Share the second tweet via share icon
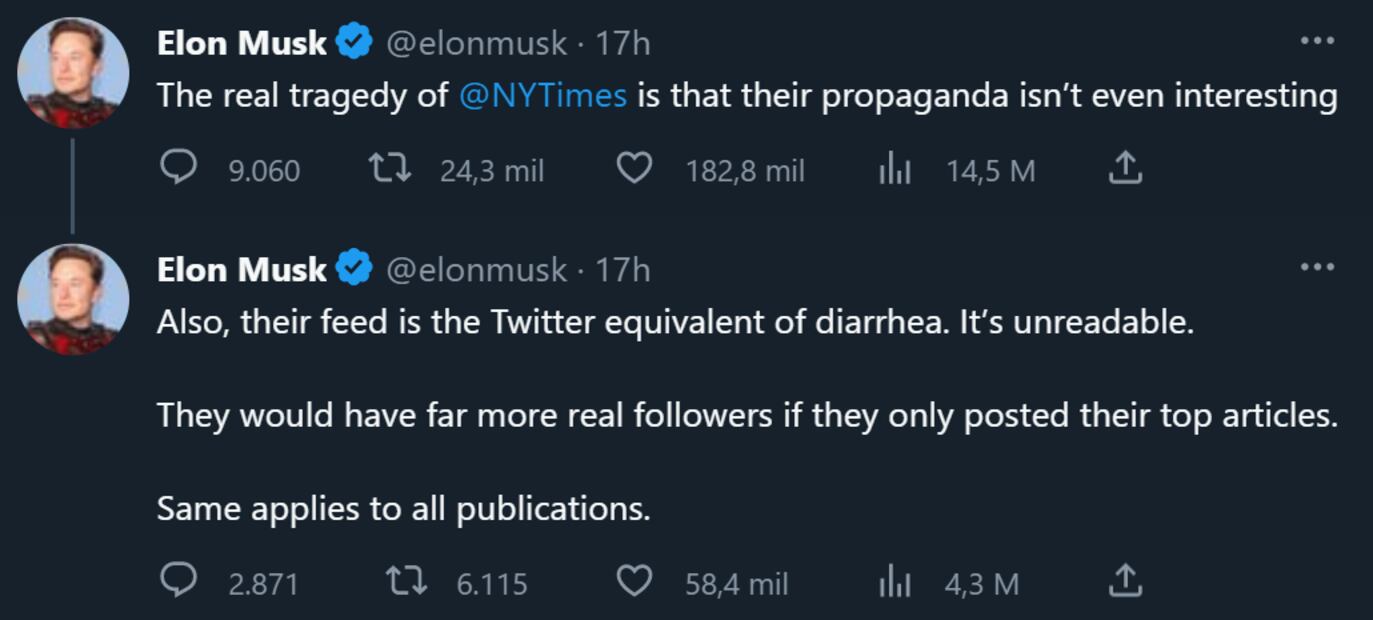This screenshot has width=1373, height=620. click(1125, 580)
